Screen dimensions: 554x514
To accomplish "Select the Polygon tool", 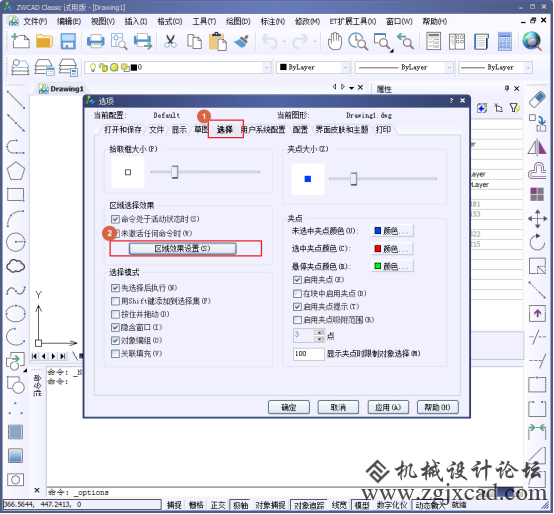I will 16,171.
